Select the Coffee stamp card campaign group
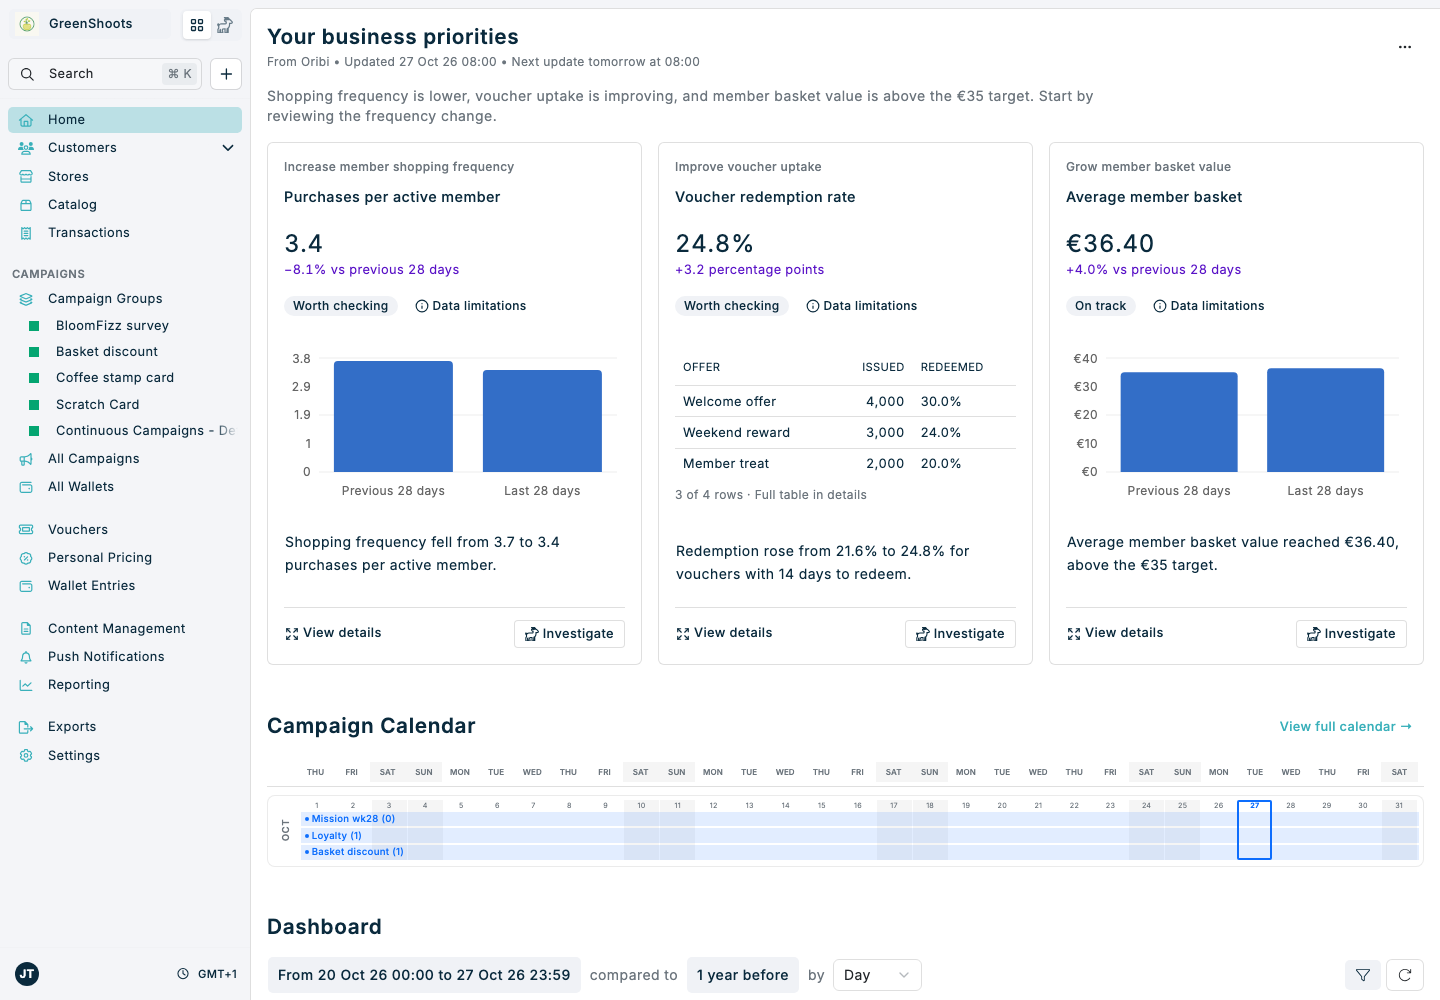1440x1000 pixels. point(125,378)
